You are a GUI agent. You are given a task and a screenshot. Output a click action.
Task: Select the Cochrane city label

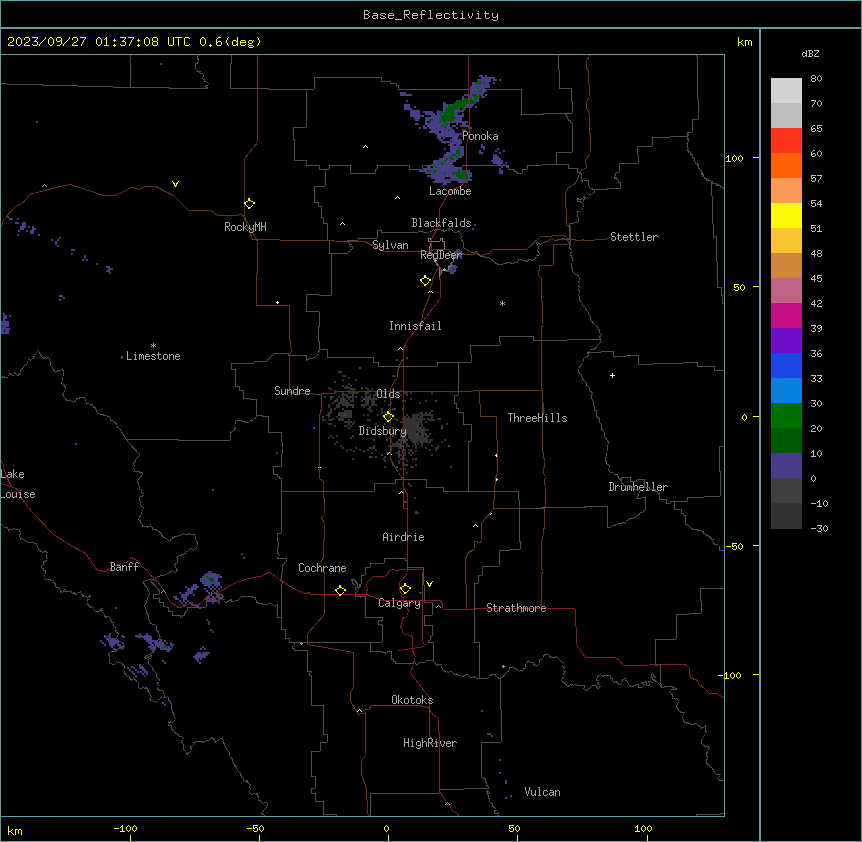(x=322, y=568)
